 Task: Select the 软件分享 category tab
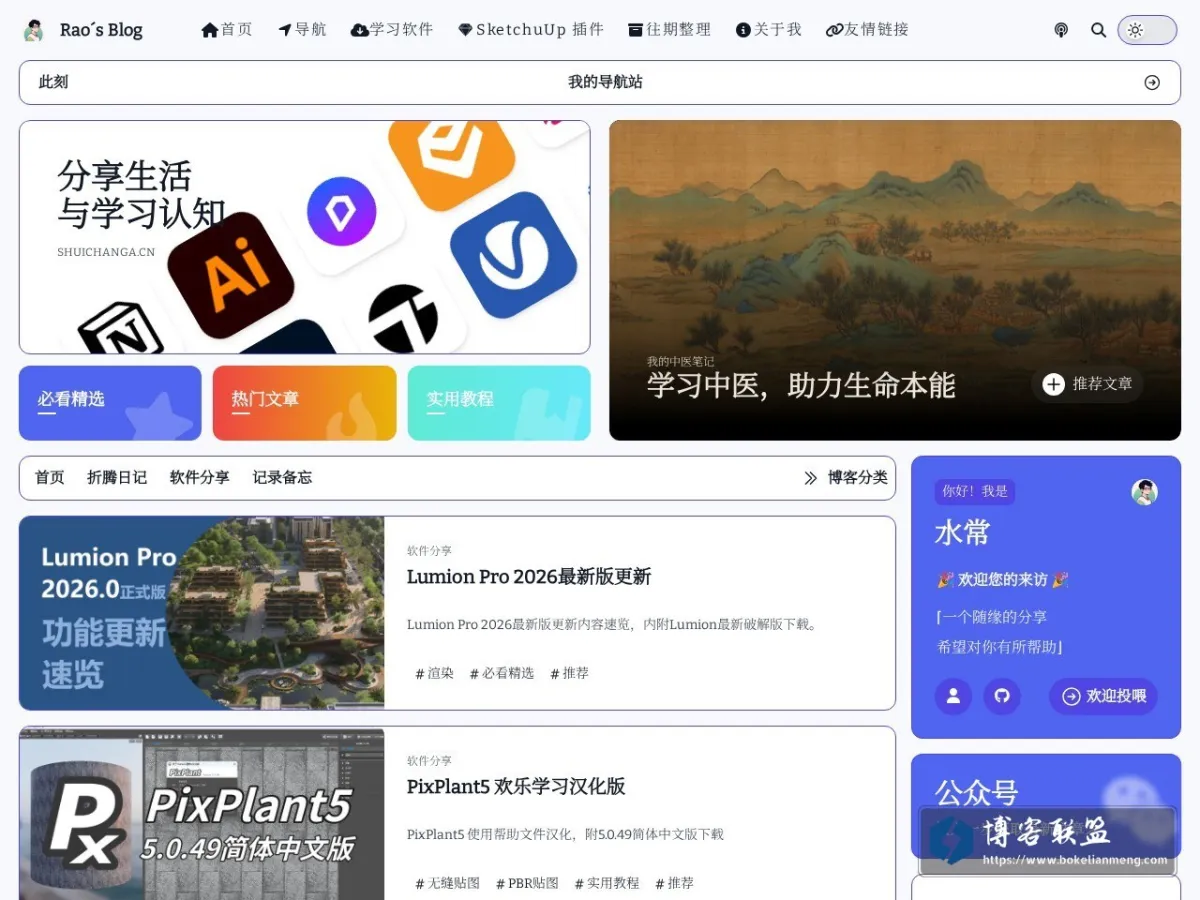point(200,478)
